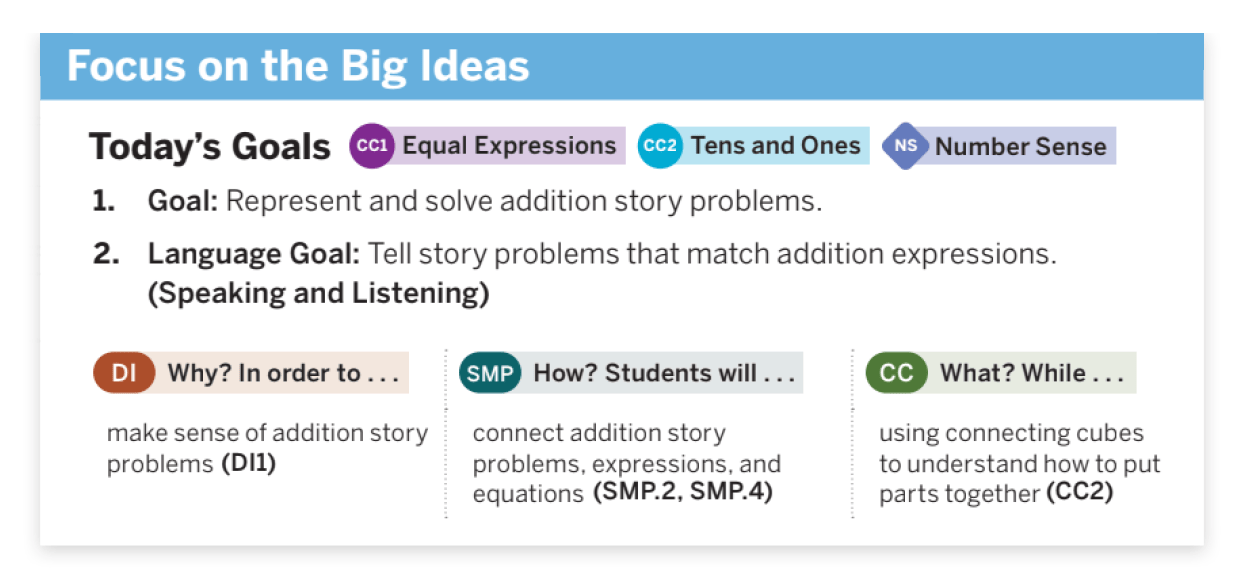The image size is (1244, 572).
Task: Click the blue CC2 circle icon
Action: [660, 146]
